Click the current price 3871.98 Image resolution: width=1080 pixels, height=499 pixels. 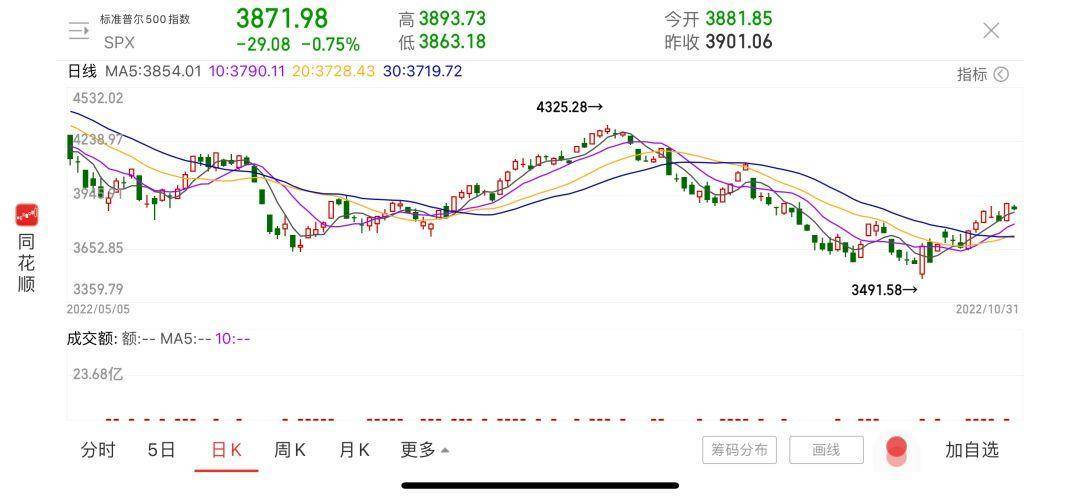point(282,18)
